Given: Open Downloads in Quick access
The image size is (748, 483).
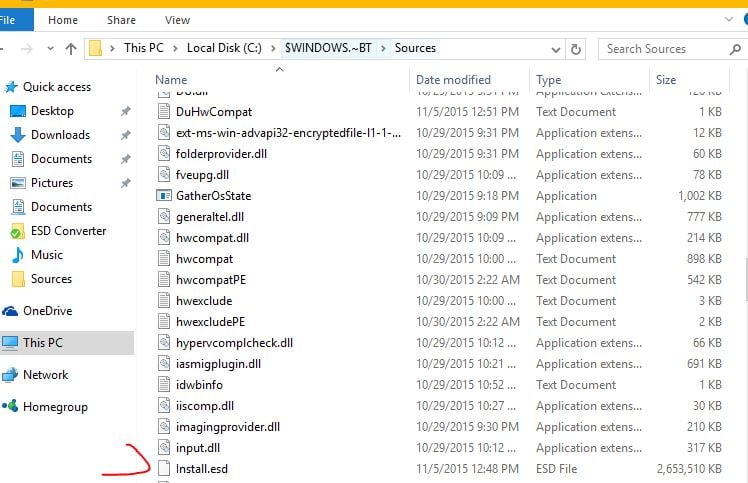Looking at the screenshot, I should [x=60, y=135].
